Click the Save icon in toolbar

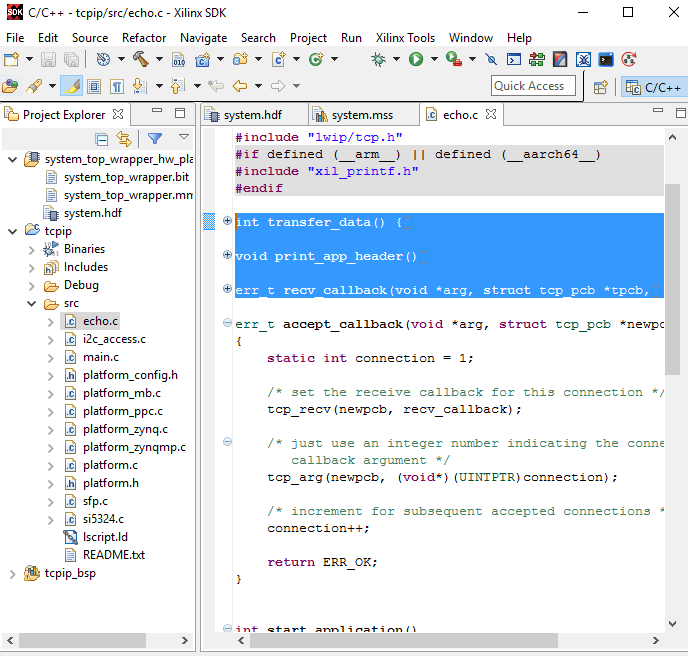[x=50, y=60]
